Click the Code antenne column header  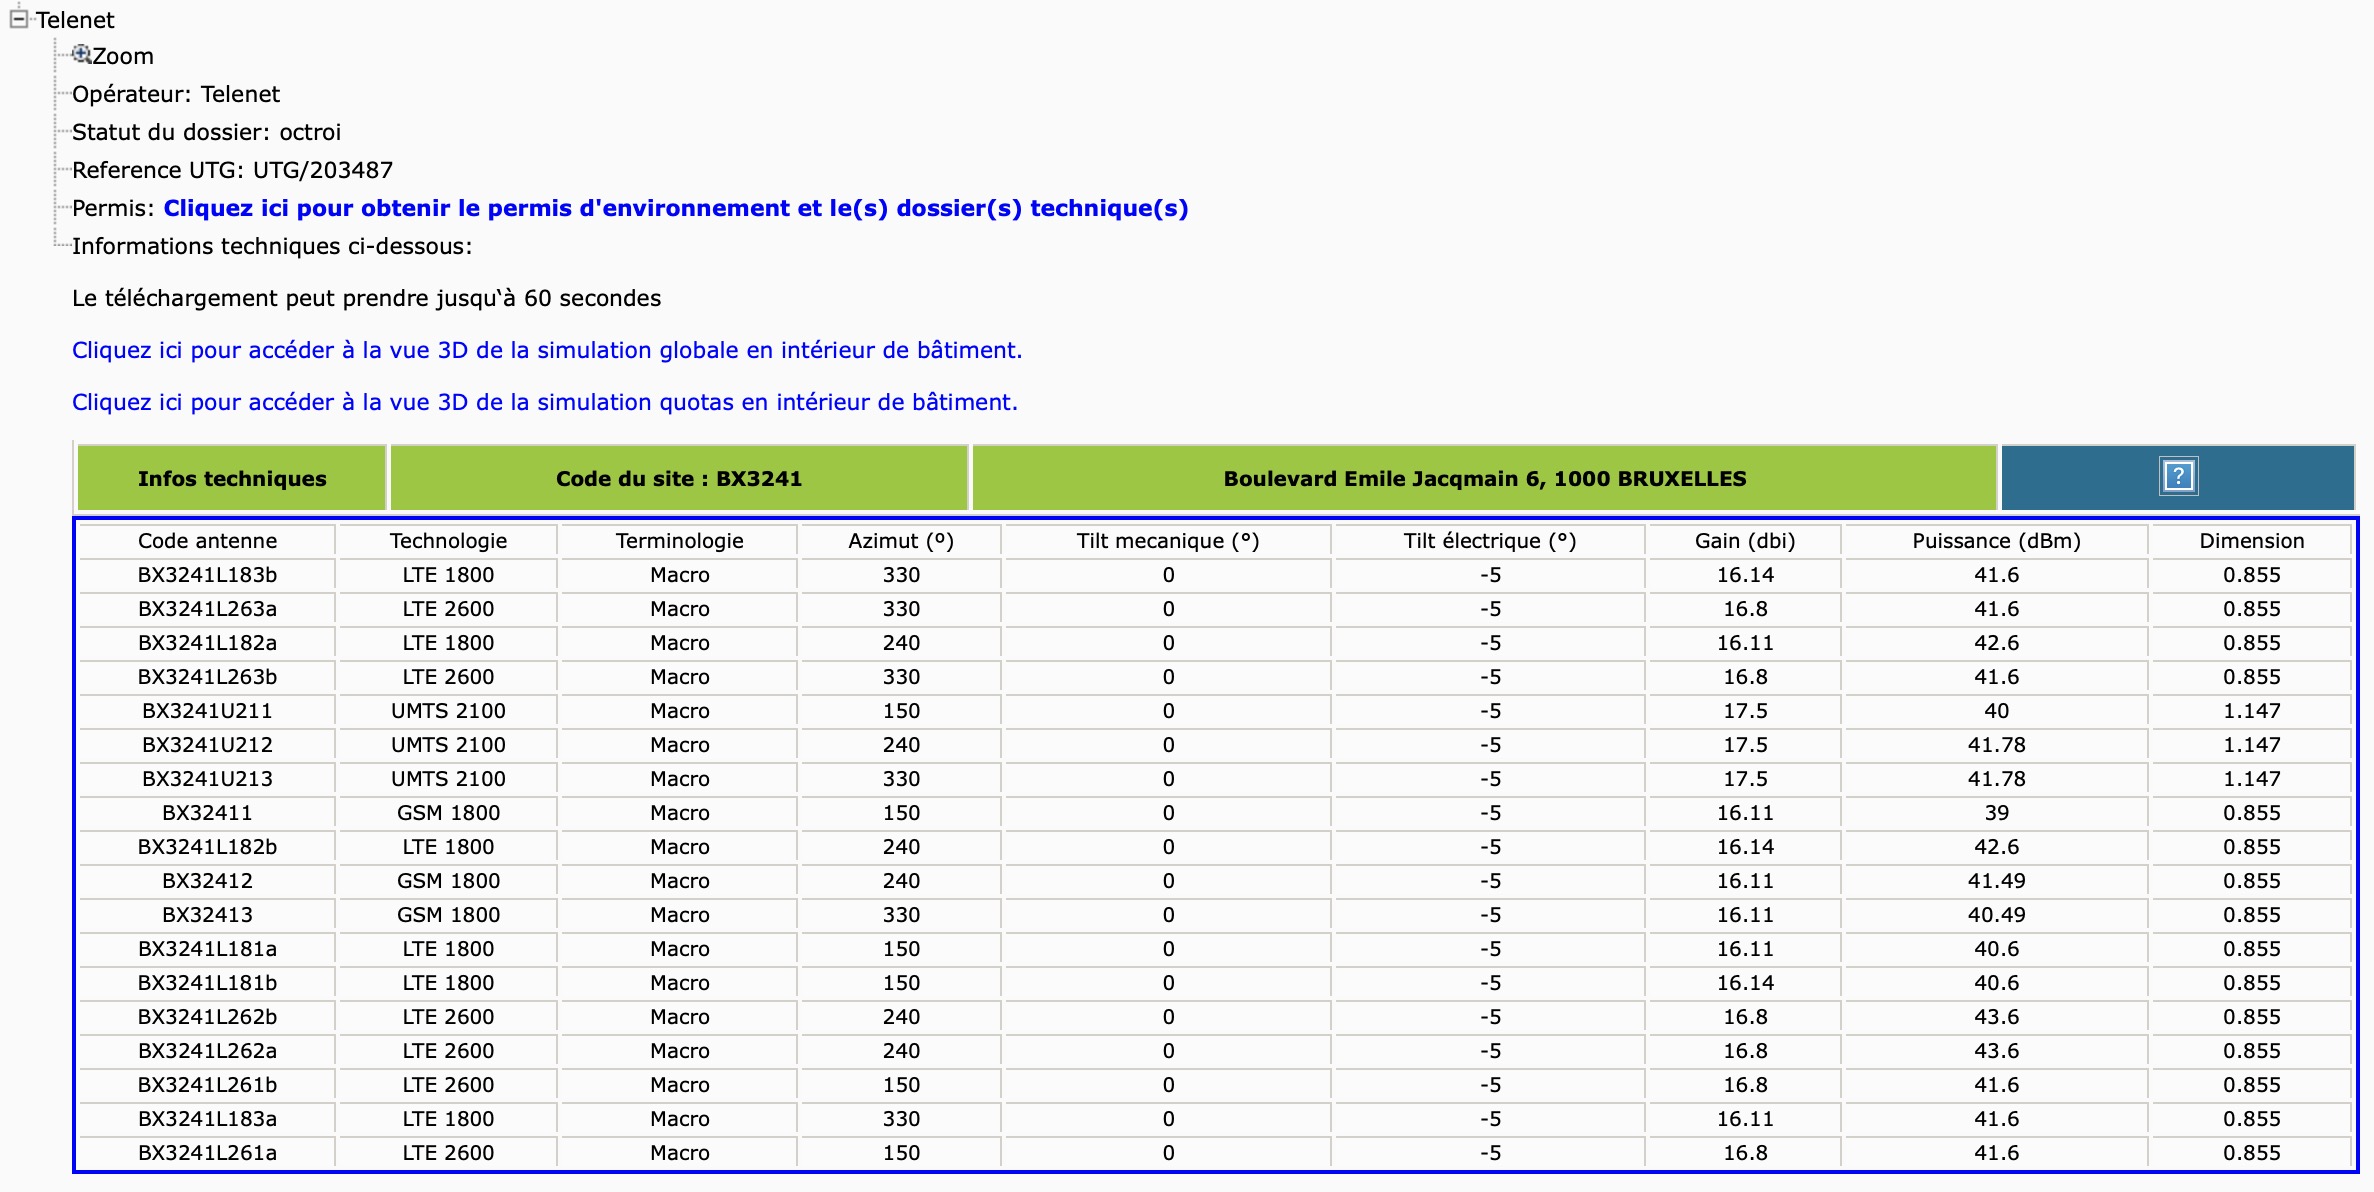(x=207, y=541)
